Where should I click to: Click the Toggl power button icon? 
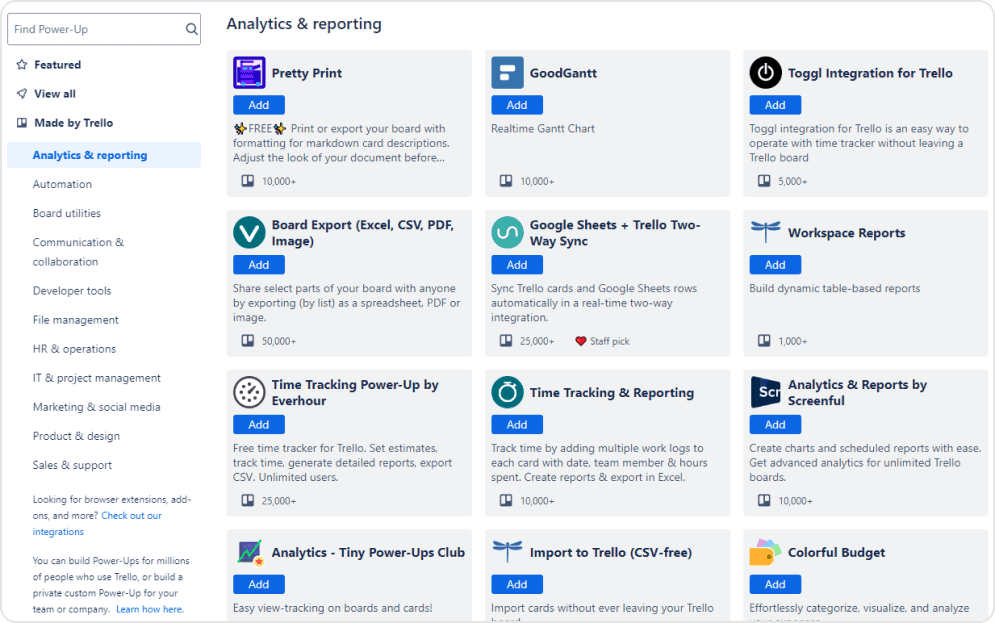[x=765, y=73]
